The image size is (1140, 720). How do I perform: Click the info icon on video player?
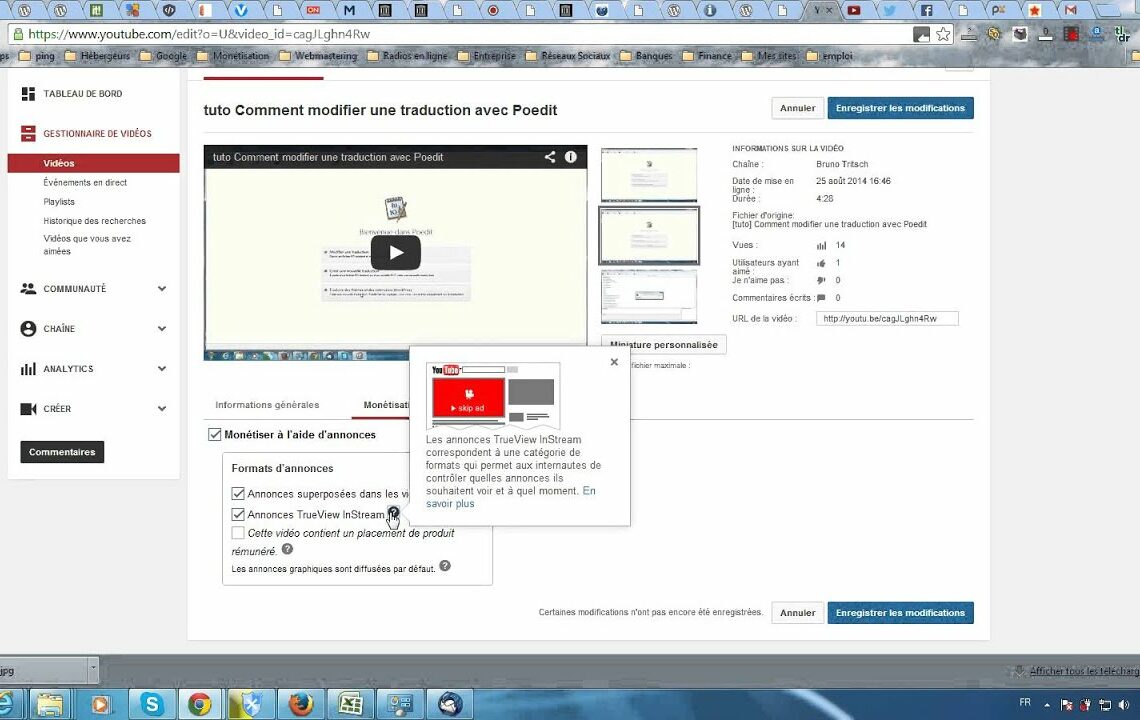pos(571,157)
